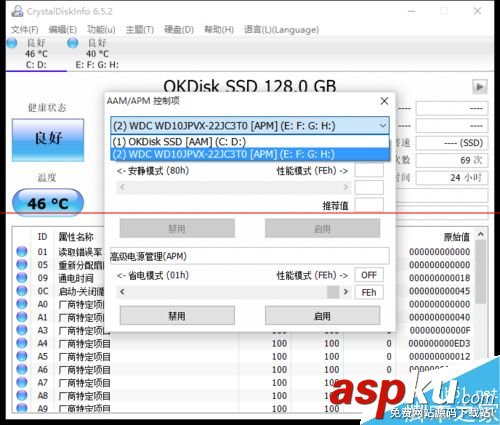Click the 69 次 power count field
Image resolution: width=500 pixels, height=425 pixels.
pos(452,160)
